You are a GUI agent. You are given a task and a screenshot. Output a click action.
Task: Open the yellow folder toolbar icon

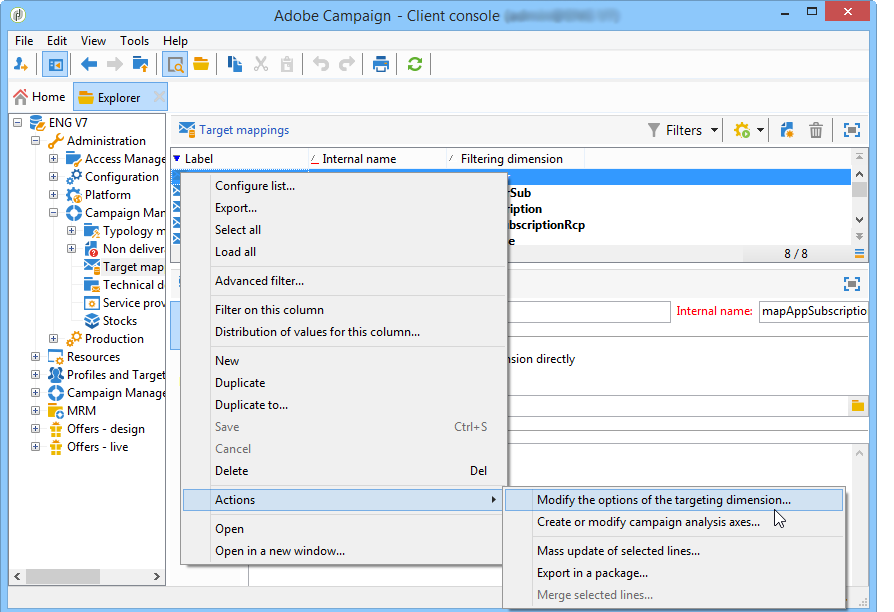201,64
